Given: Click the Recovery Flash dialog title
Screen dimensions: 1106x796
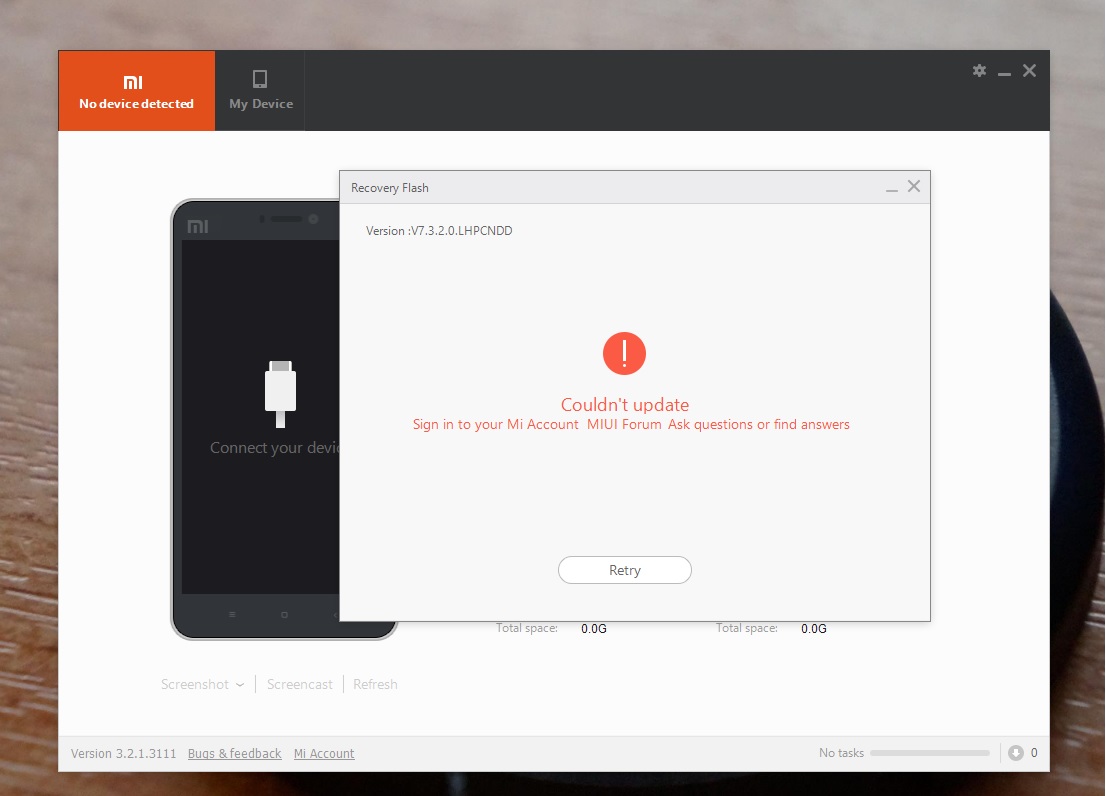Looking at the screenshot, I should [389, 188].
